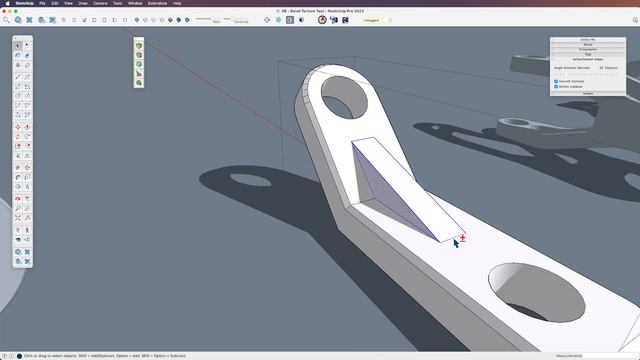The height and width of the screenshot is (360, 640).
Task: Switch to X-Ray face style
Action: pyautogui.click(x=137, y=20)
